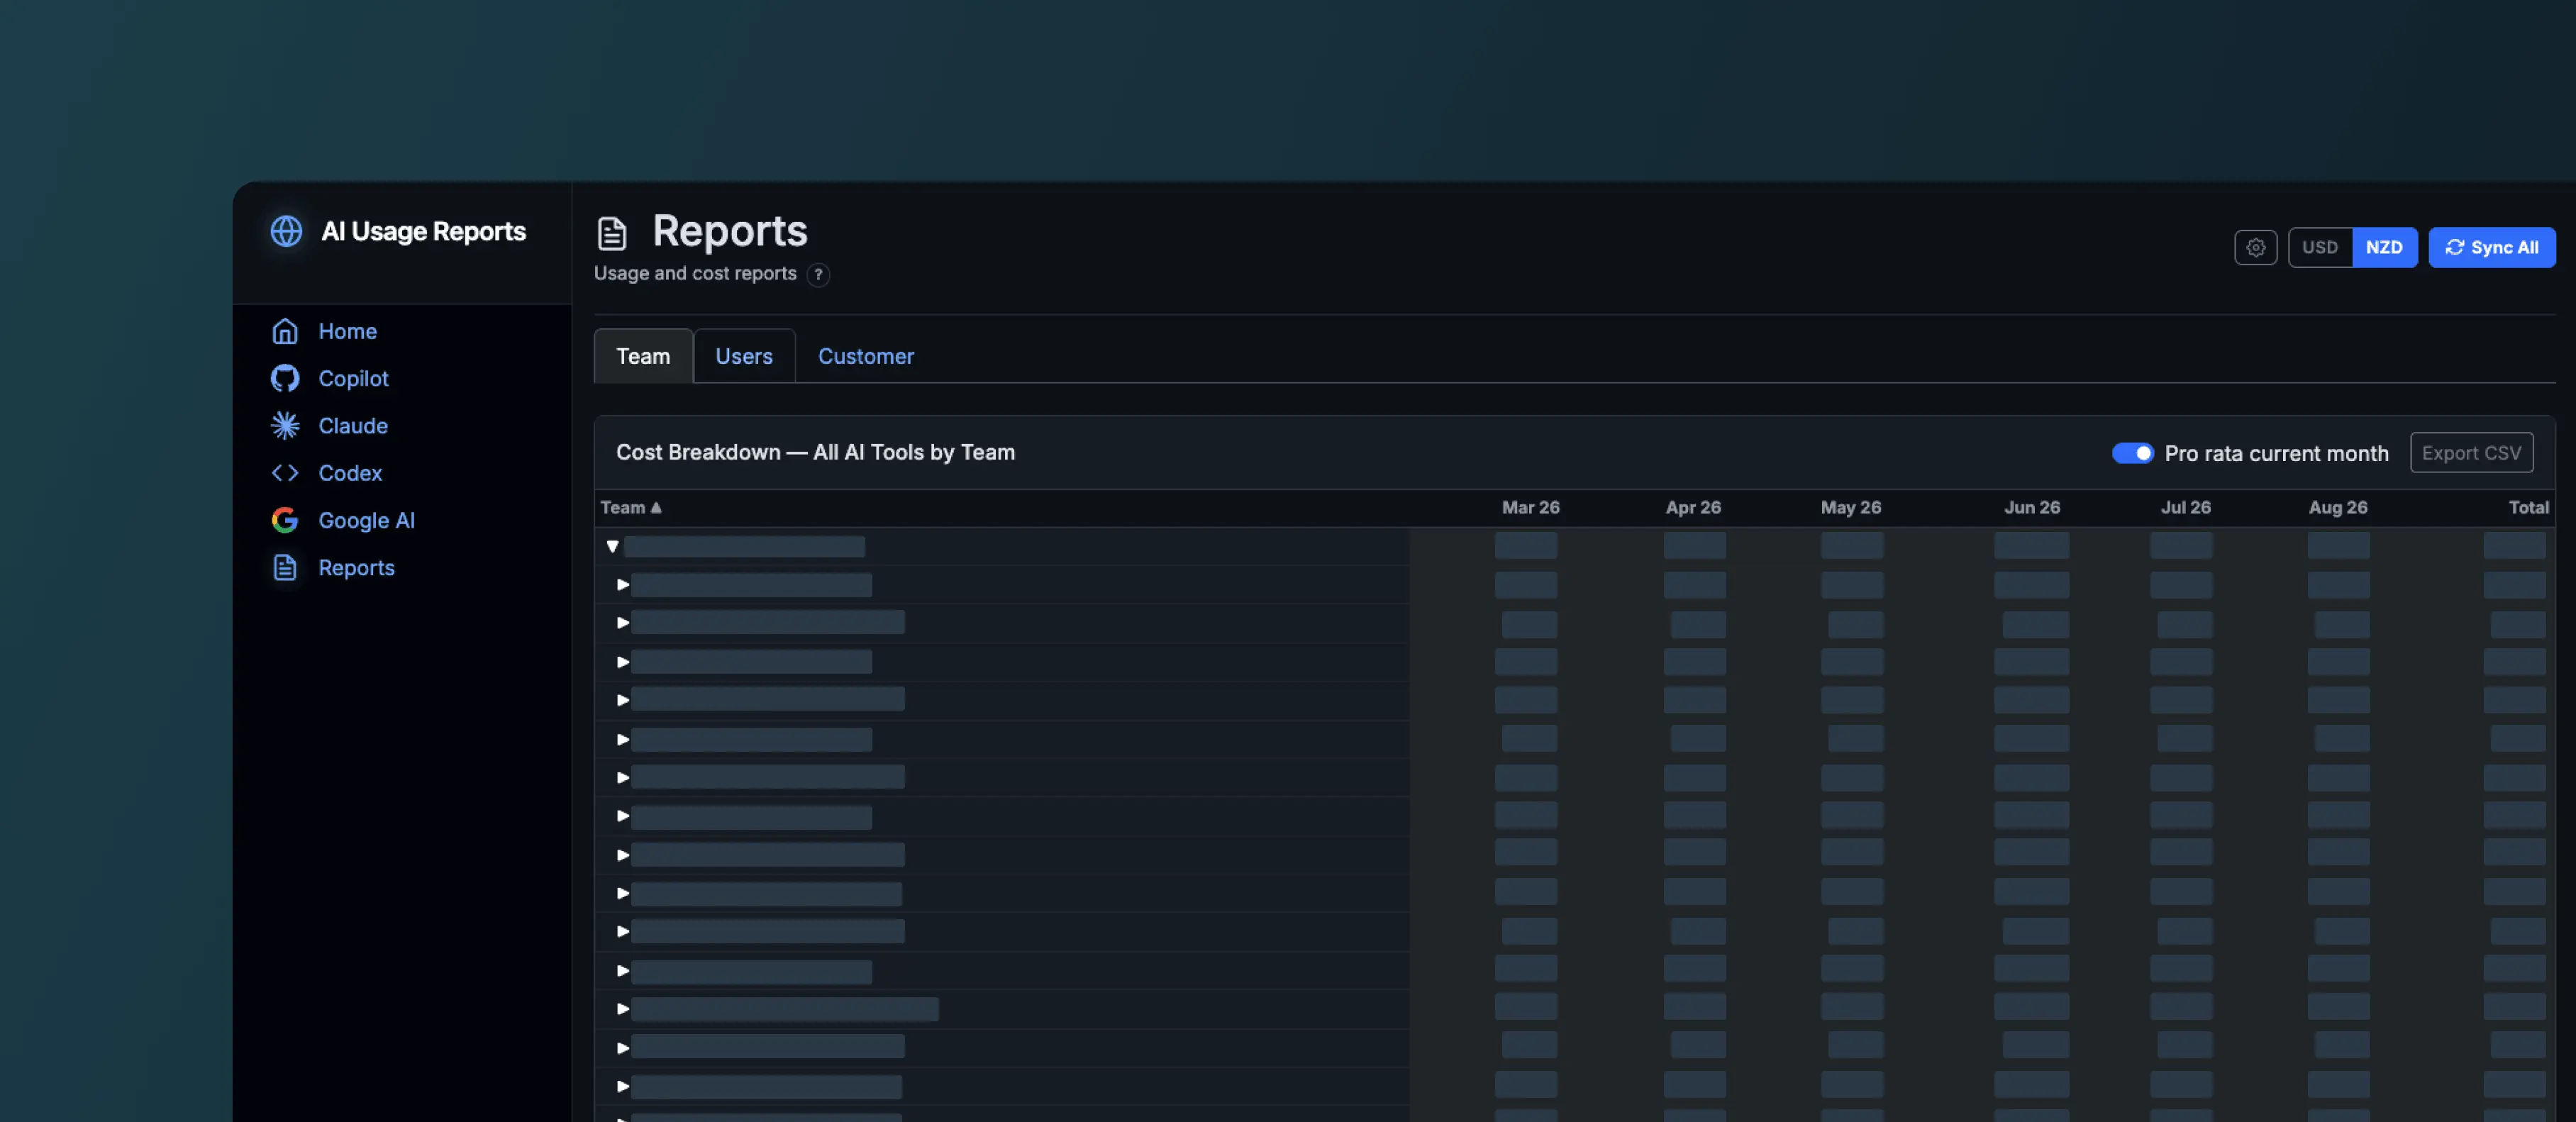Image resolution: width=2576 pixels, height=1122 pixels.
Task: Select the Claude starburst icon
Action: (285, 425)
